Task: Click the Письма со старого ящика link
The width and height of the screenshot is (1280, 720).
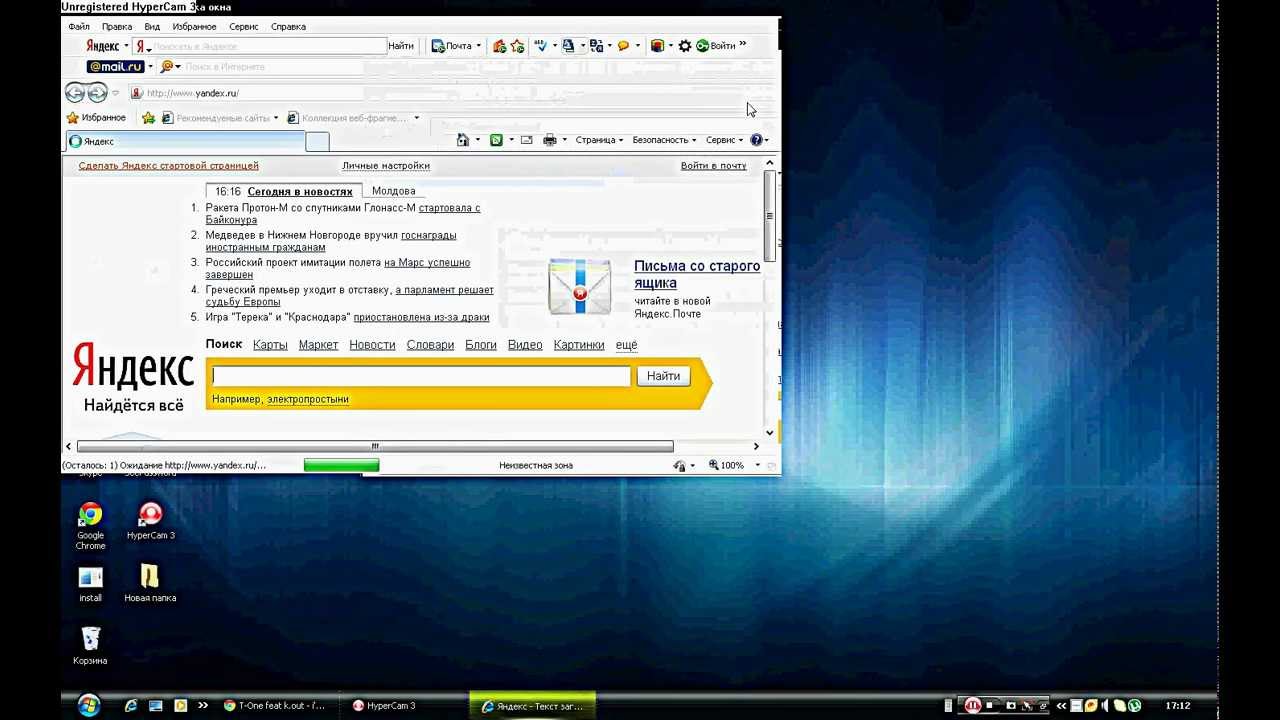Action: 697,274
